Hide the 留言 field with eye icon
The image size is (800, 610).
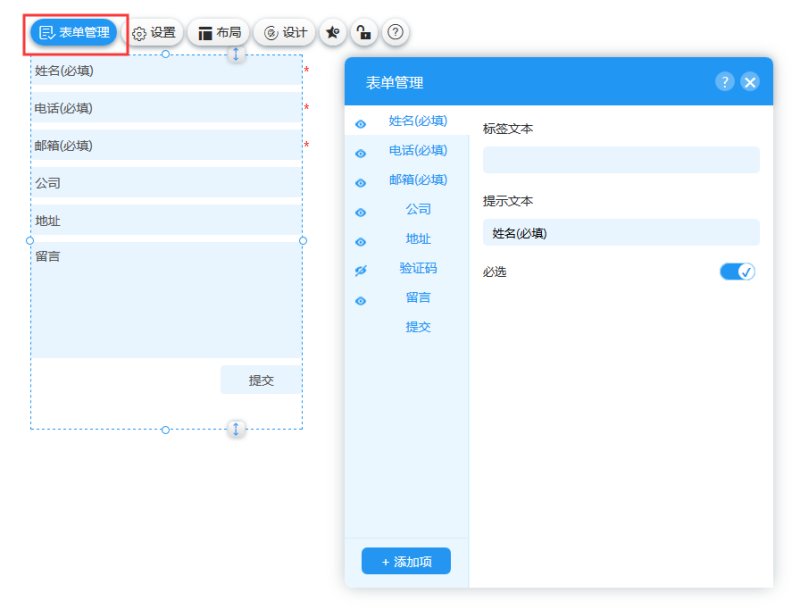tap(361, 300)
